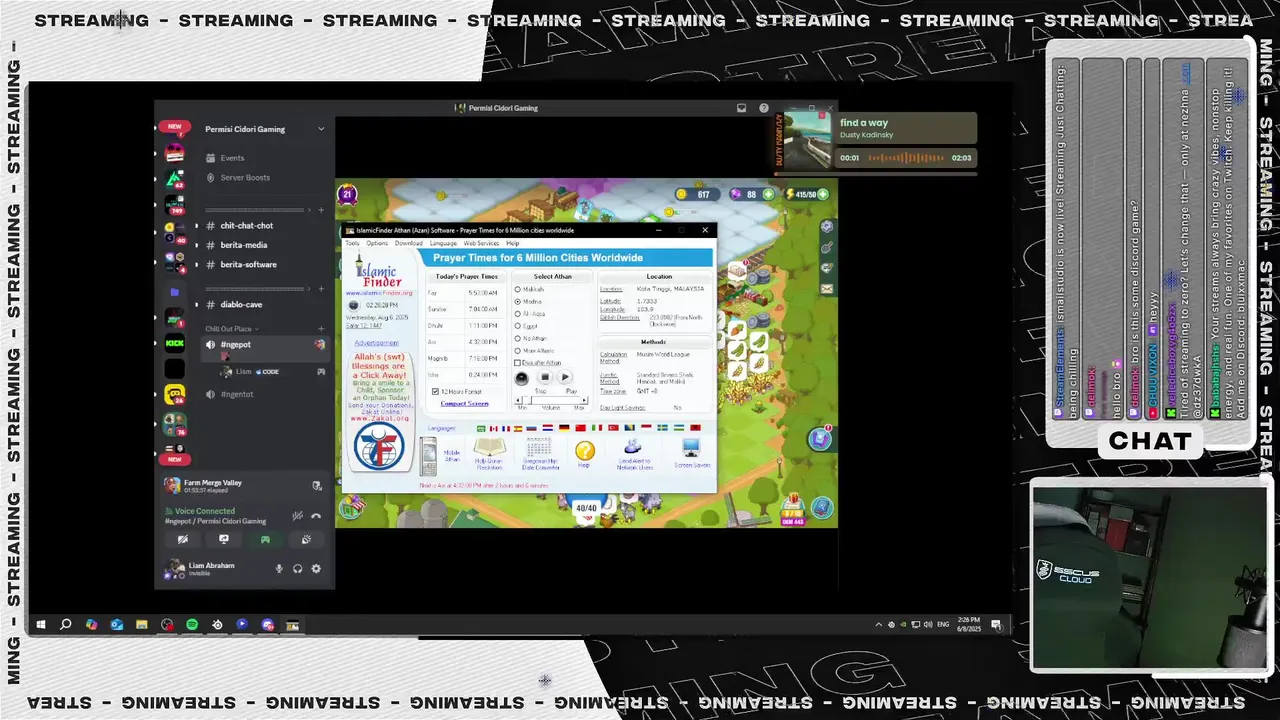The height and width of the screenshot is (720, 1280).
Task: Open Holy Quran Recitation icon
Action: [489, 448]
